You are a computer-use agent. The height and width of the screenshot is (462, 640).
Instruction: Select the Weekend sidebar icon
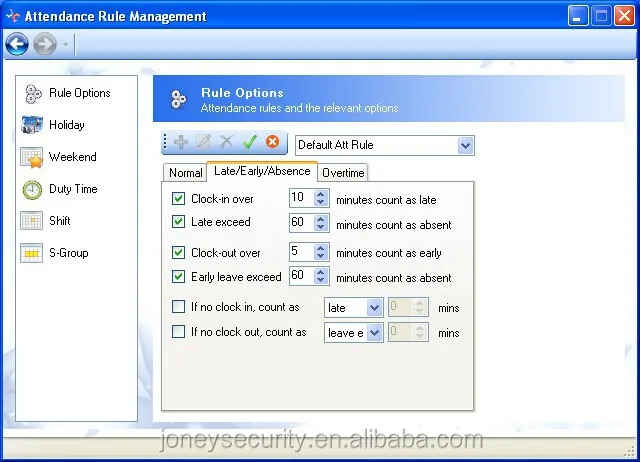[33, 157]
